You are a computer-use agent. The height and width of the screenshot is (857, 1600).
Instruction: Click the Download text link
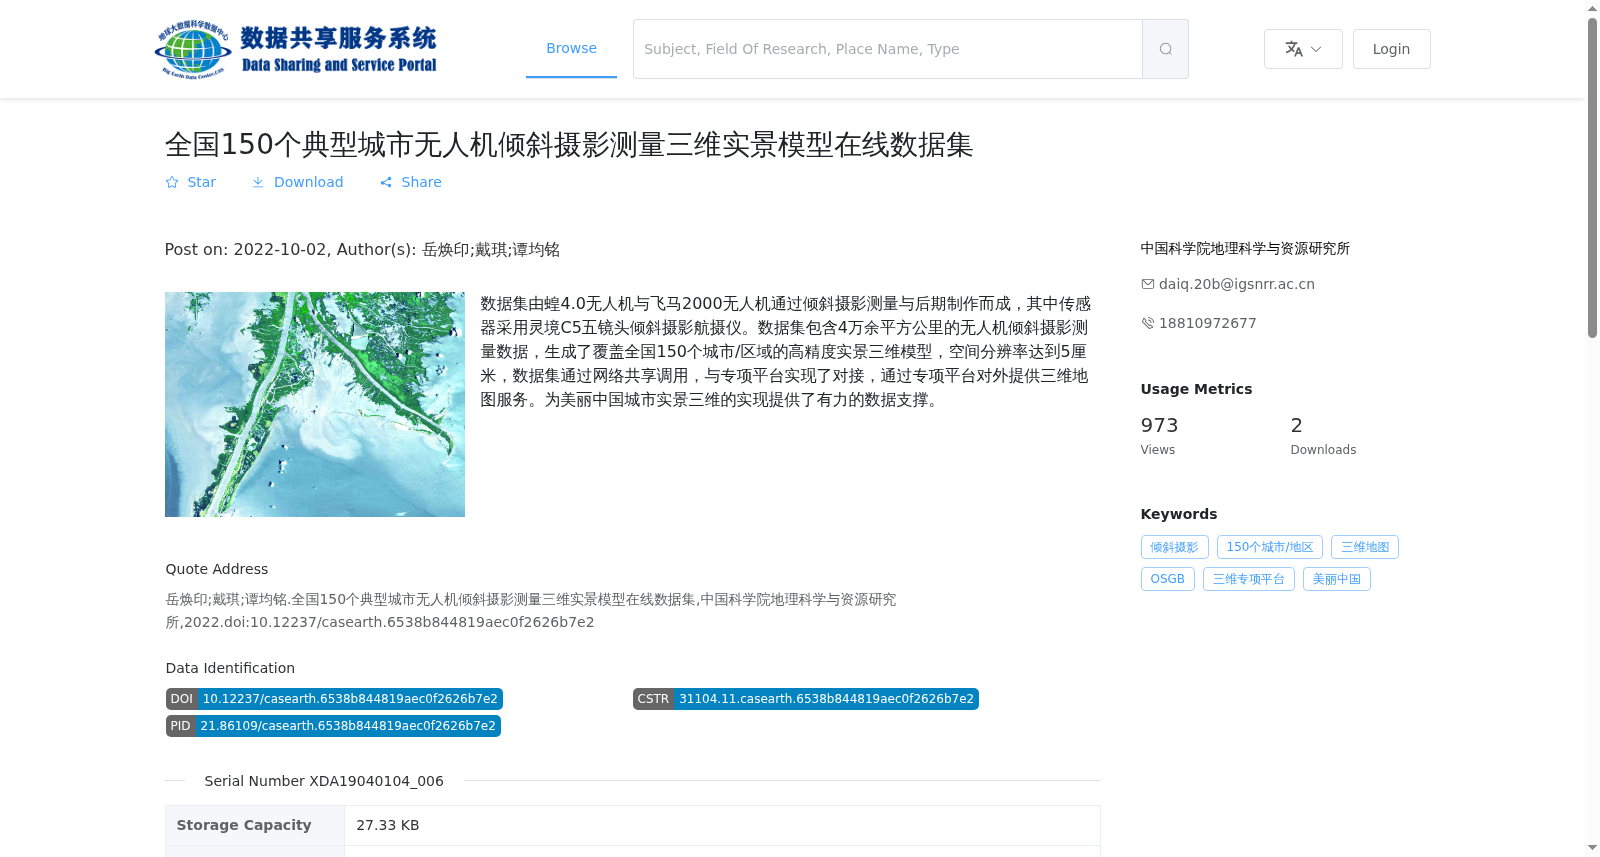308,182
